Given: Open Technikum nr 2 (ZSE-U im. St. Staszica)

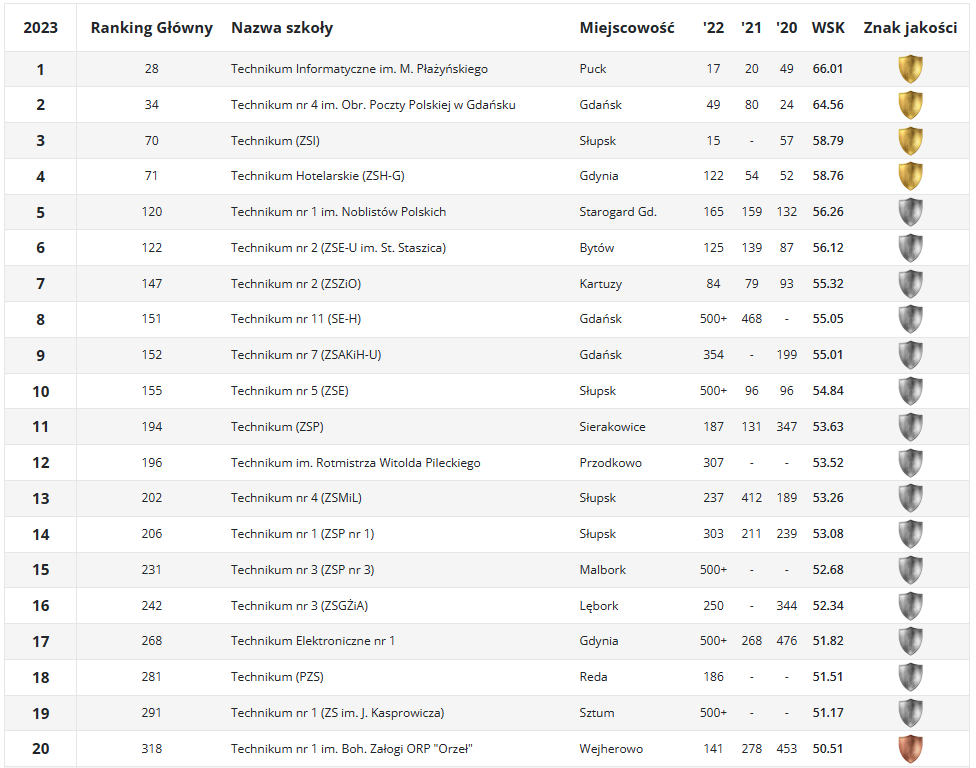Looking at the screenshot, I should [x=338, y=248].
